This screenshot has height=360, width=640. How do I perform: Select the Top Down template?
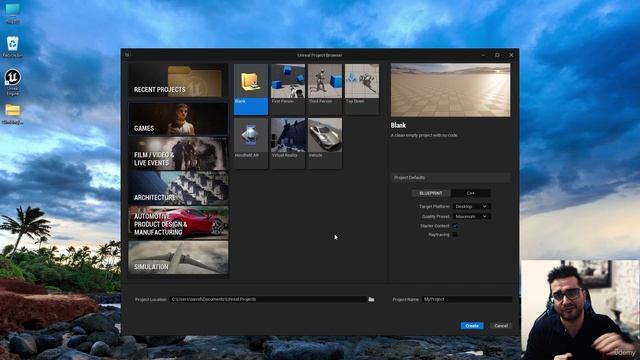pos(362,89)
